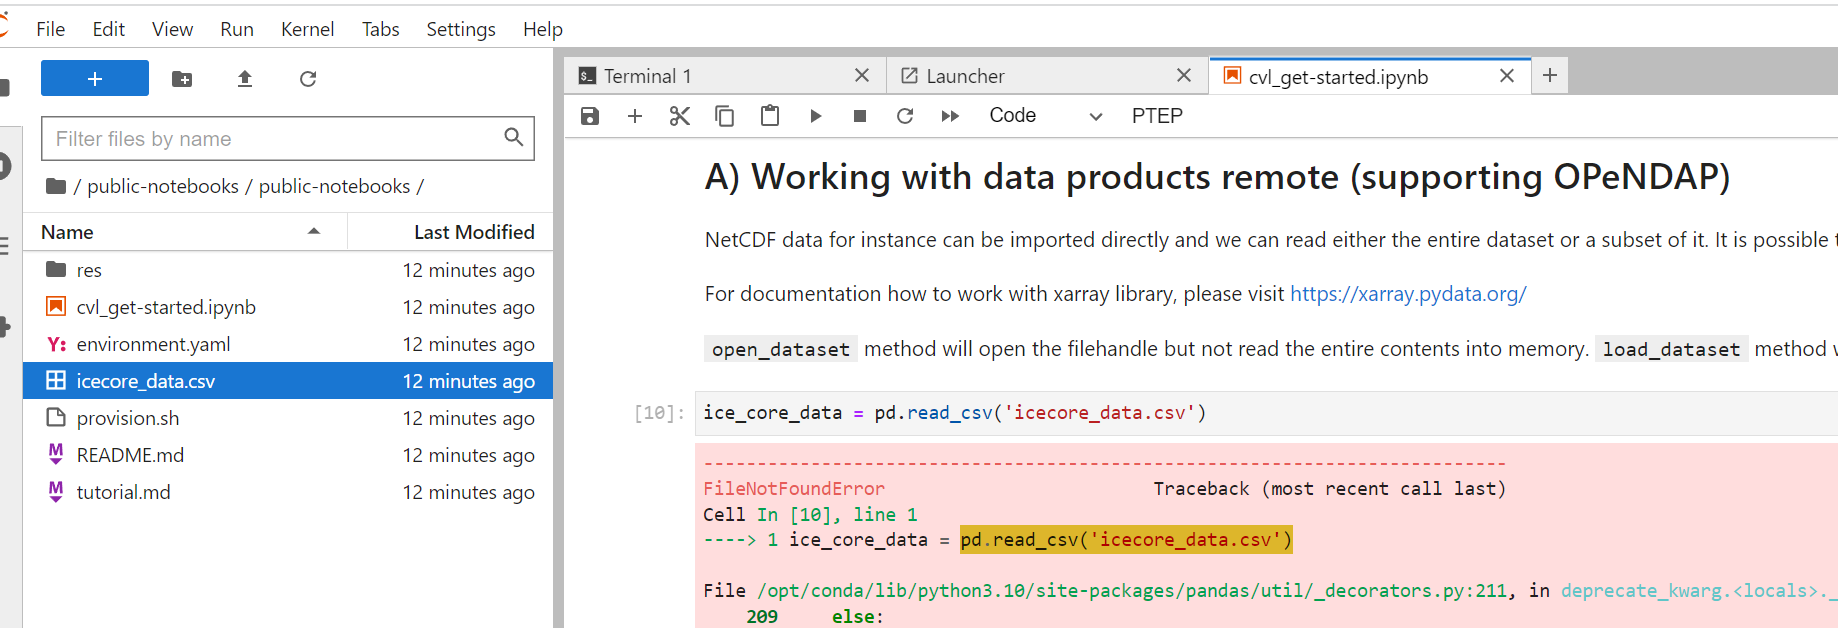The height and width of the screenshot is (629, 1841).
Task: Restart the kernel
Action: [x=905, y=116]
